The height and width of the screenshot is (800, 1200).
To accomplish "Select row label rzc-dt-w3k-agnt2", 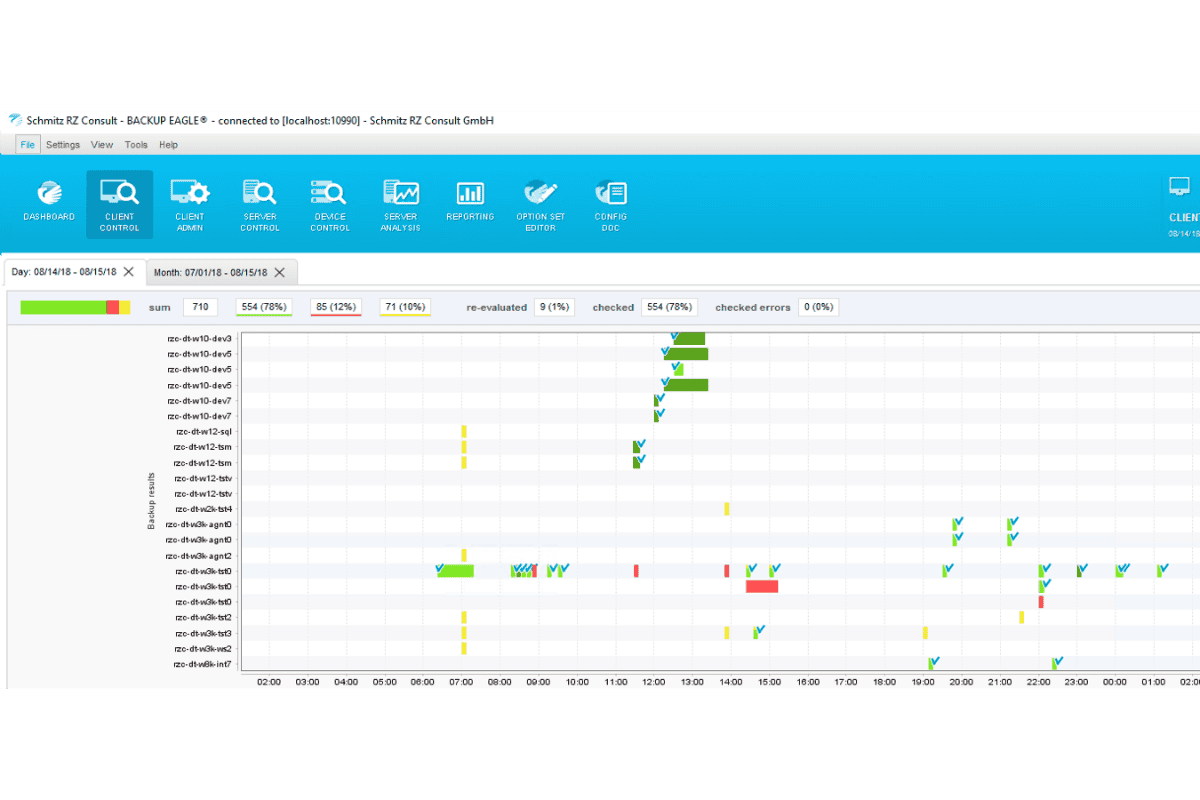I will (199, 556).
